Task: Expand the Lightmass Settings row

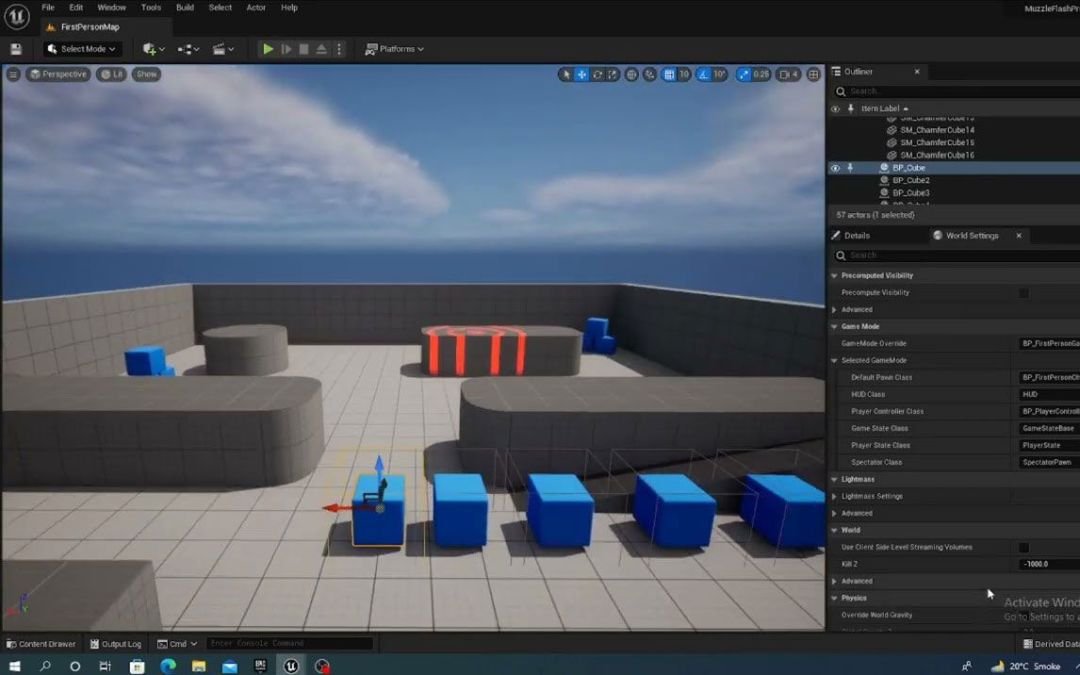Action: [x=834, y=497]
